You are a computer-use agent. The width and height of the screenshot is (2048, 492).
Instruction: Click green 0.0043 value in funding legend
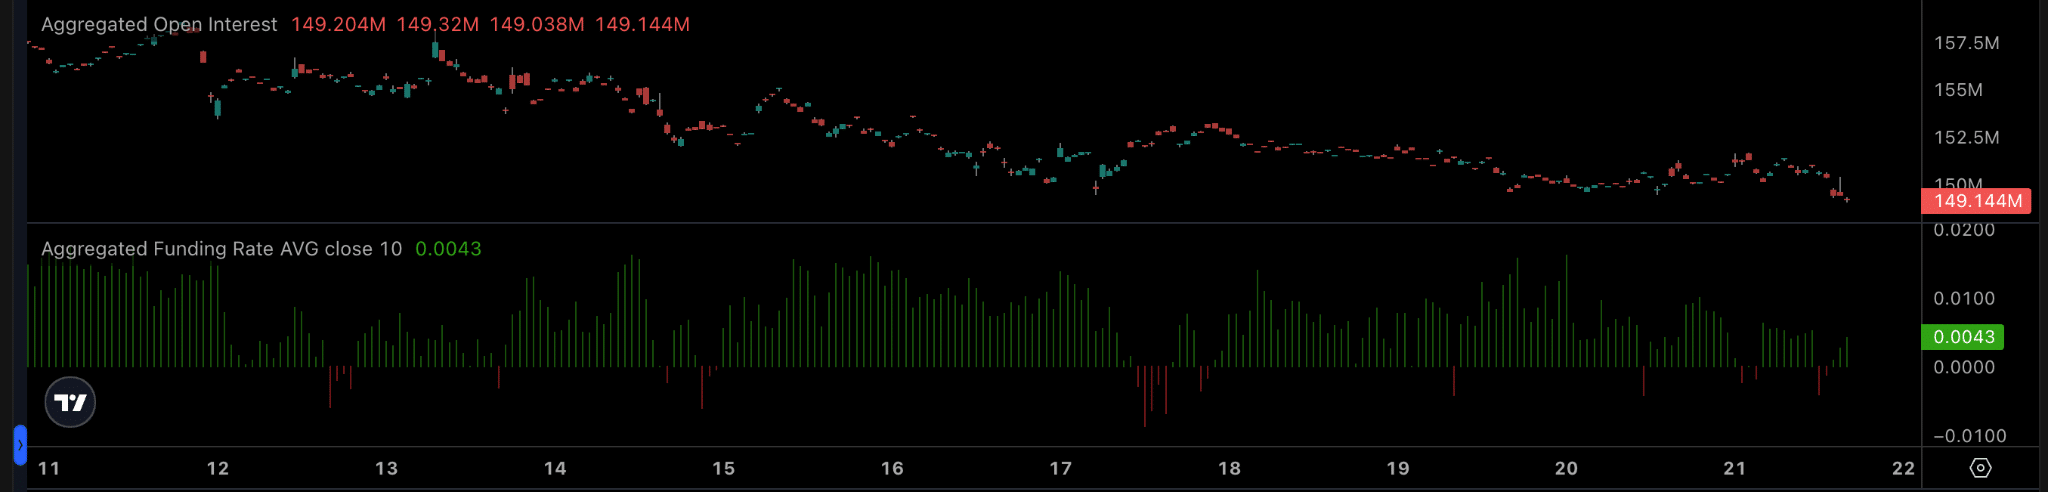(x=448, y=249)
